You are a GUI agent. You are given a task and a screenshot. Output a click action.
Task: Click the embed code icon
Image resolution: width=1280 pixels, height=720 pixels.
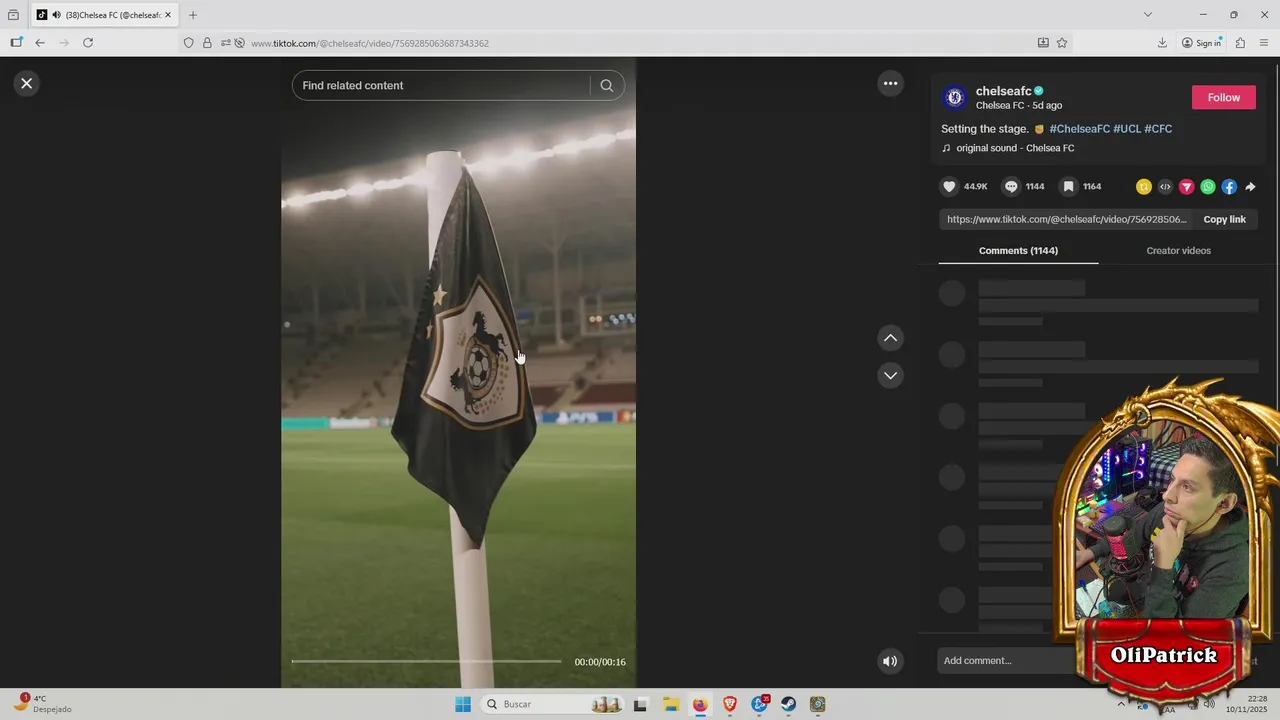tap(1165, 187)
